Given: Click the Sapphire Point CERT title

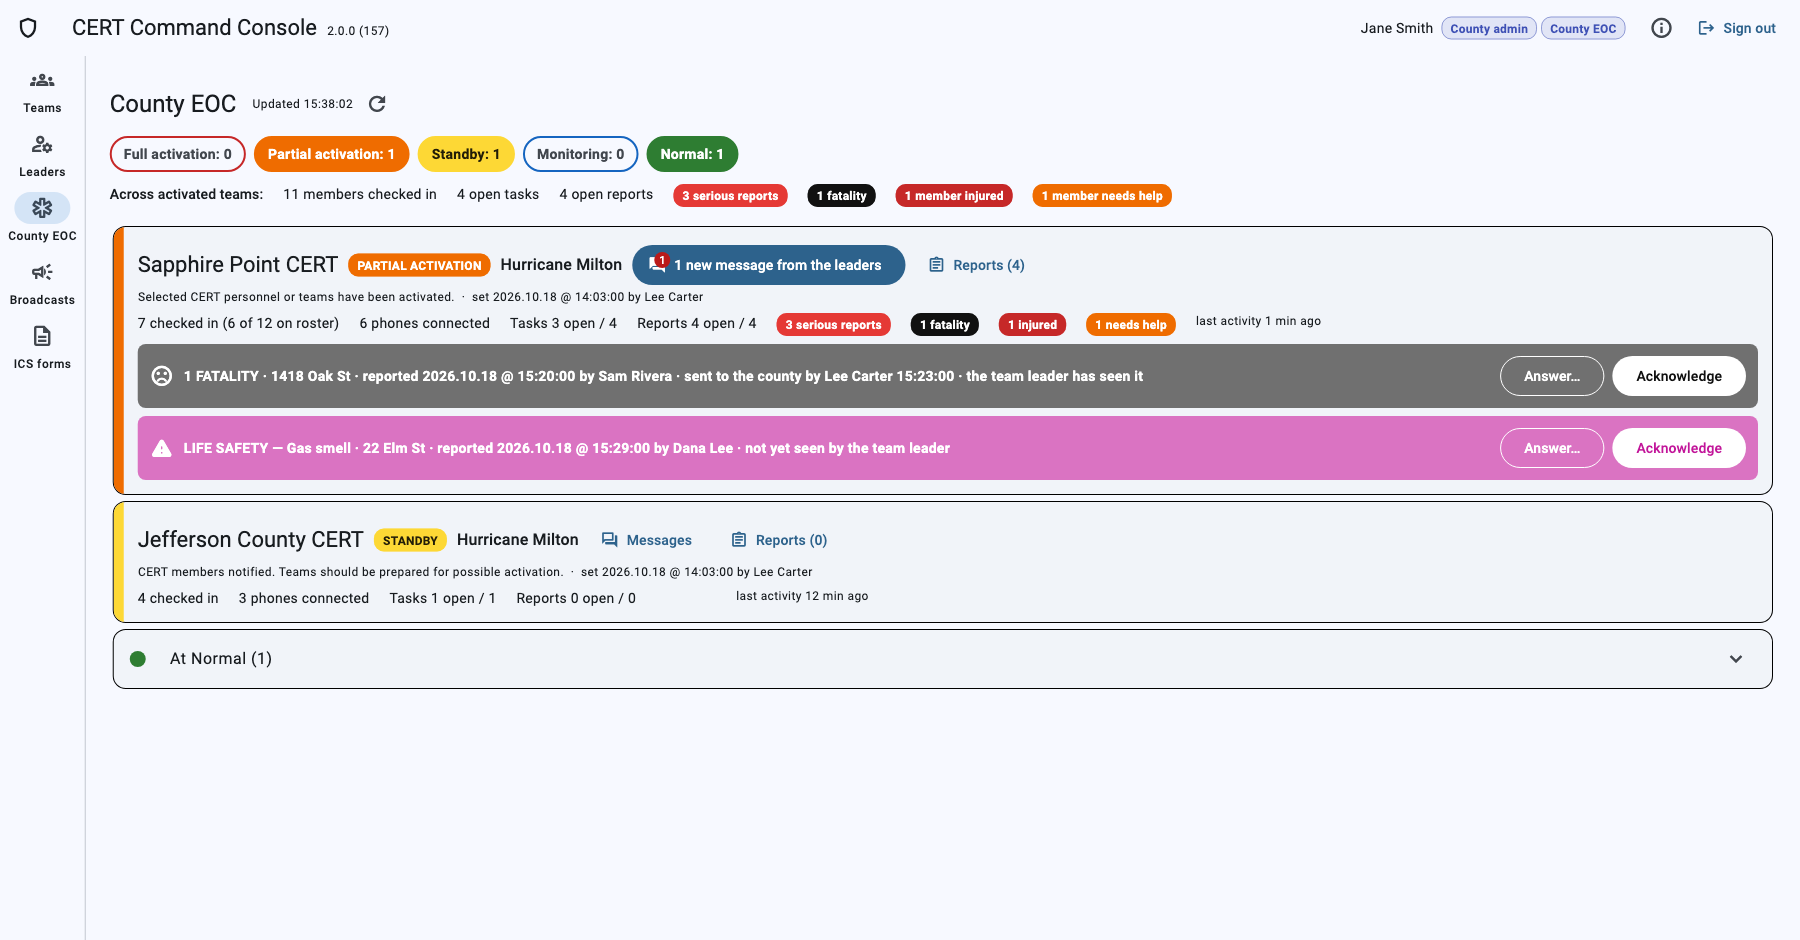Looking at the screenshot, I should click(x=238, y=265).
